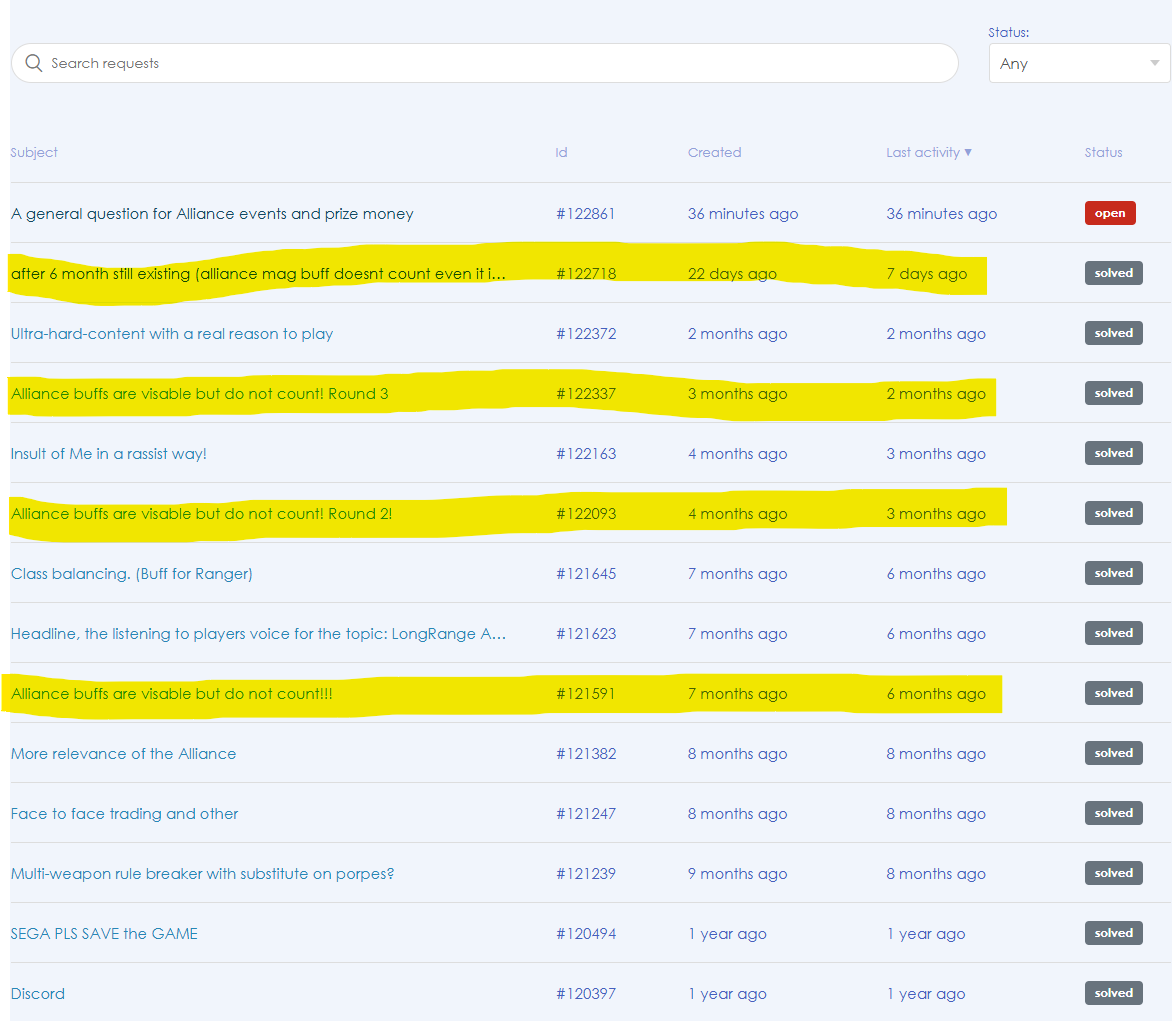This screenshot has height=1021, width=1172.
Task: Open 'Ultra-hard-content with a real reason to play'
Action: pos(172,333)
